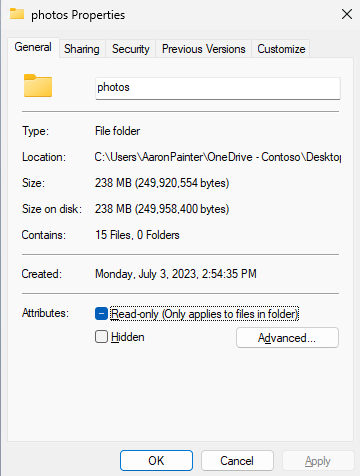Click the Created date value
Image resolution: width=360 pixels, height=476 pixels.
click(x=176, y=274)
